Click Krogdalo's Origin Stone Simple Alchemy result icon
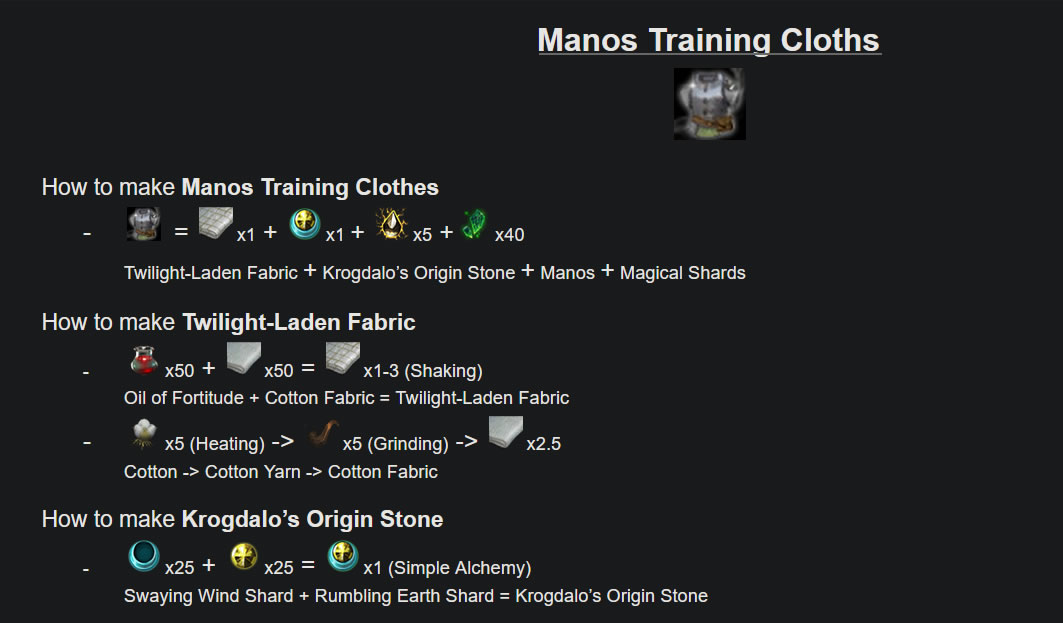The width and height of the screenshot is (1063, 623). [343, 556]
